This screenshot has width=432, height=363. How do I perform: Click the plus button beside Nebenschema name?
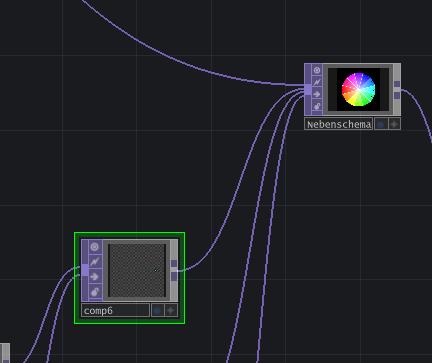394,124
